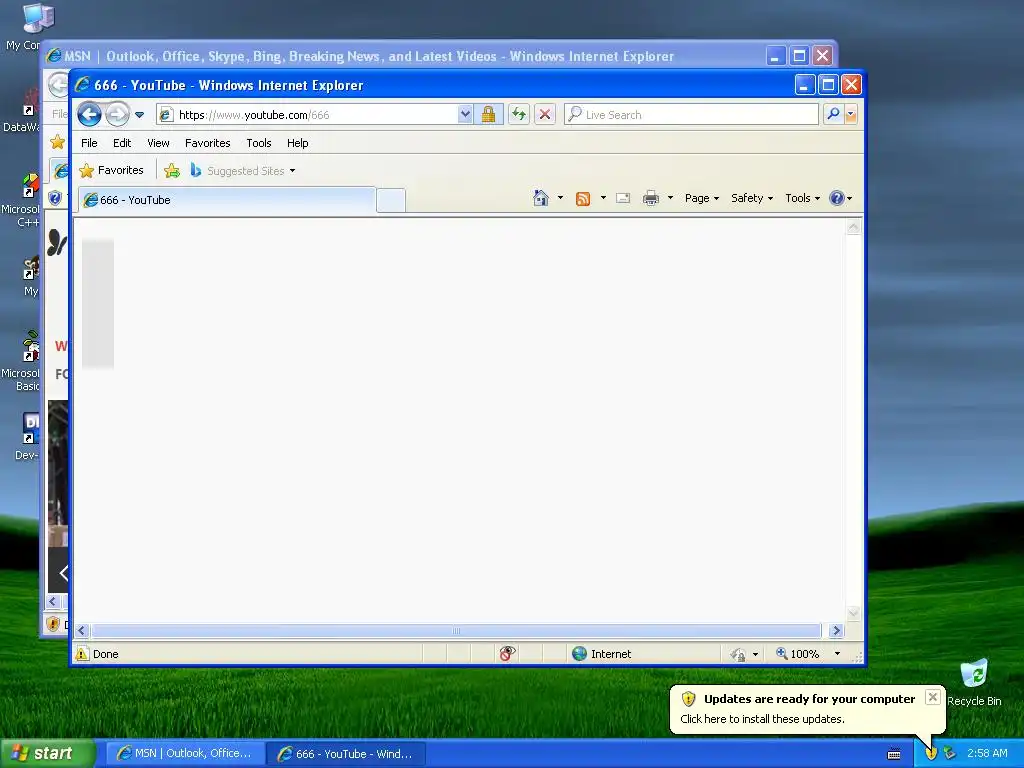Select the 666 - YouTube tab
1024x768 pixels.
tap(227, 200)
